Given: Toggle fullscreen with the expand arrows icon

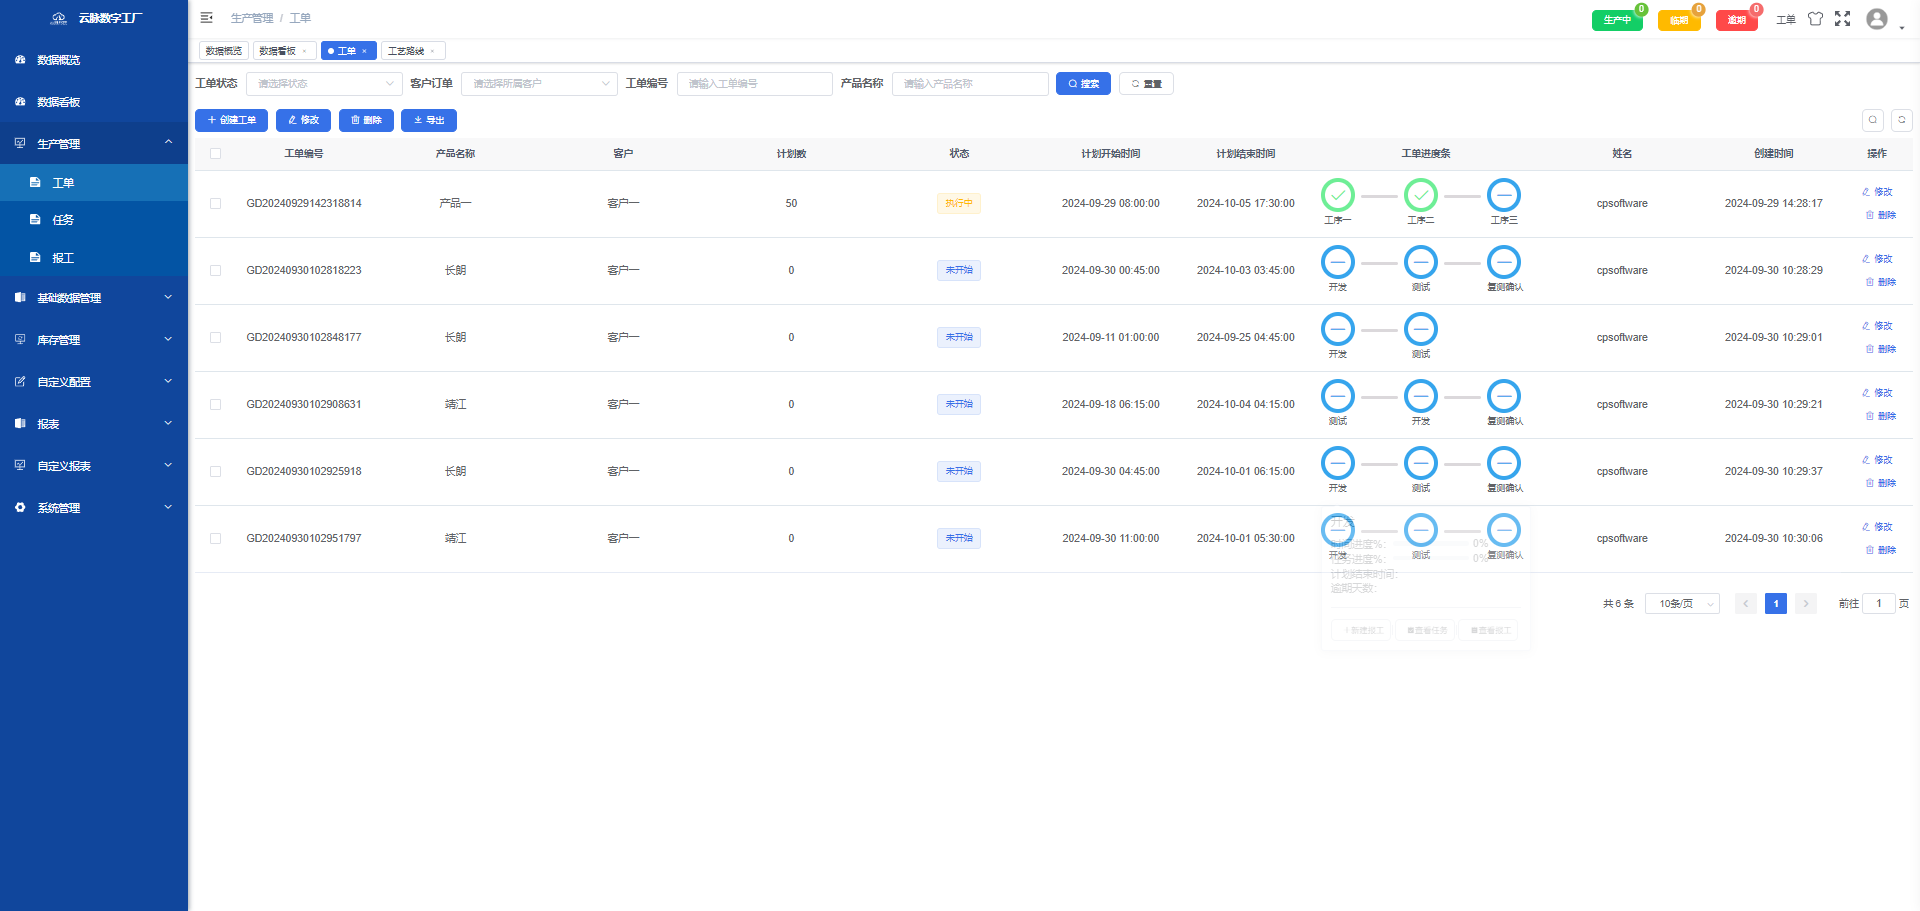Looking at the screenshot, I should 1843,19.
